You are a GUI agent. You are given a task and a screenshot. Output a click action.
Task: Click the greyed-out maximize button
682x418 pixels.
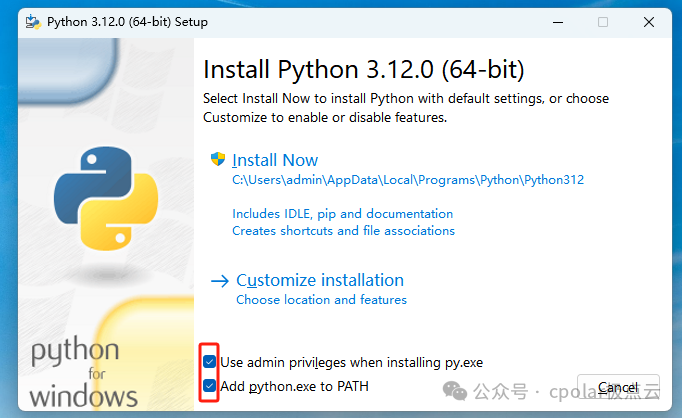click(x=602, y=21)
